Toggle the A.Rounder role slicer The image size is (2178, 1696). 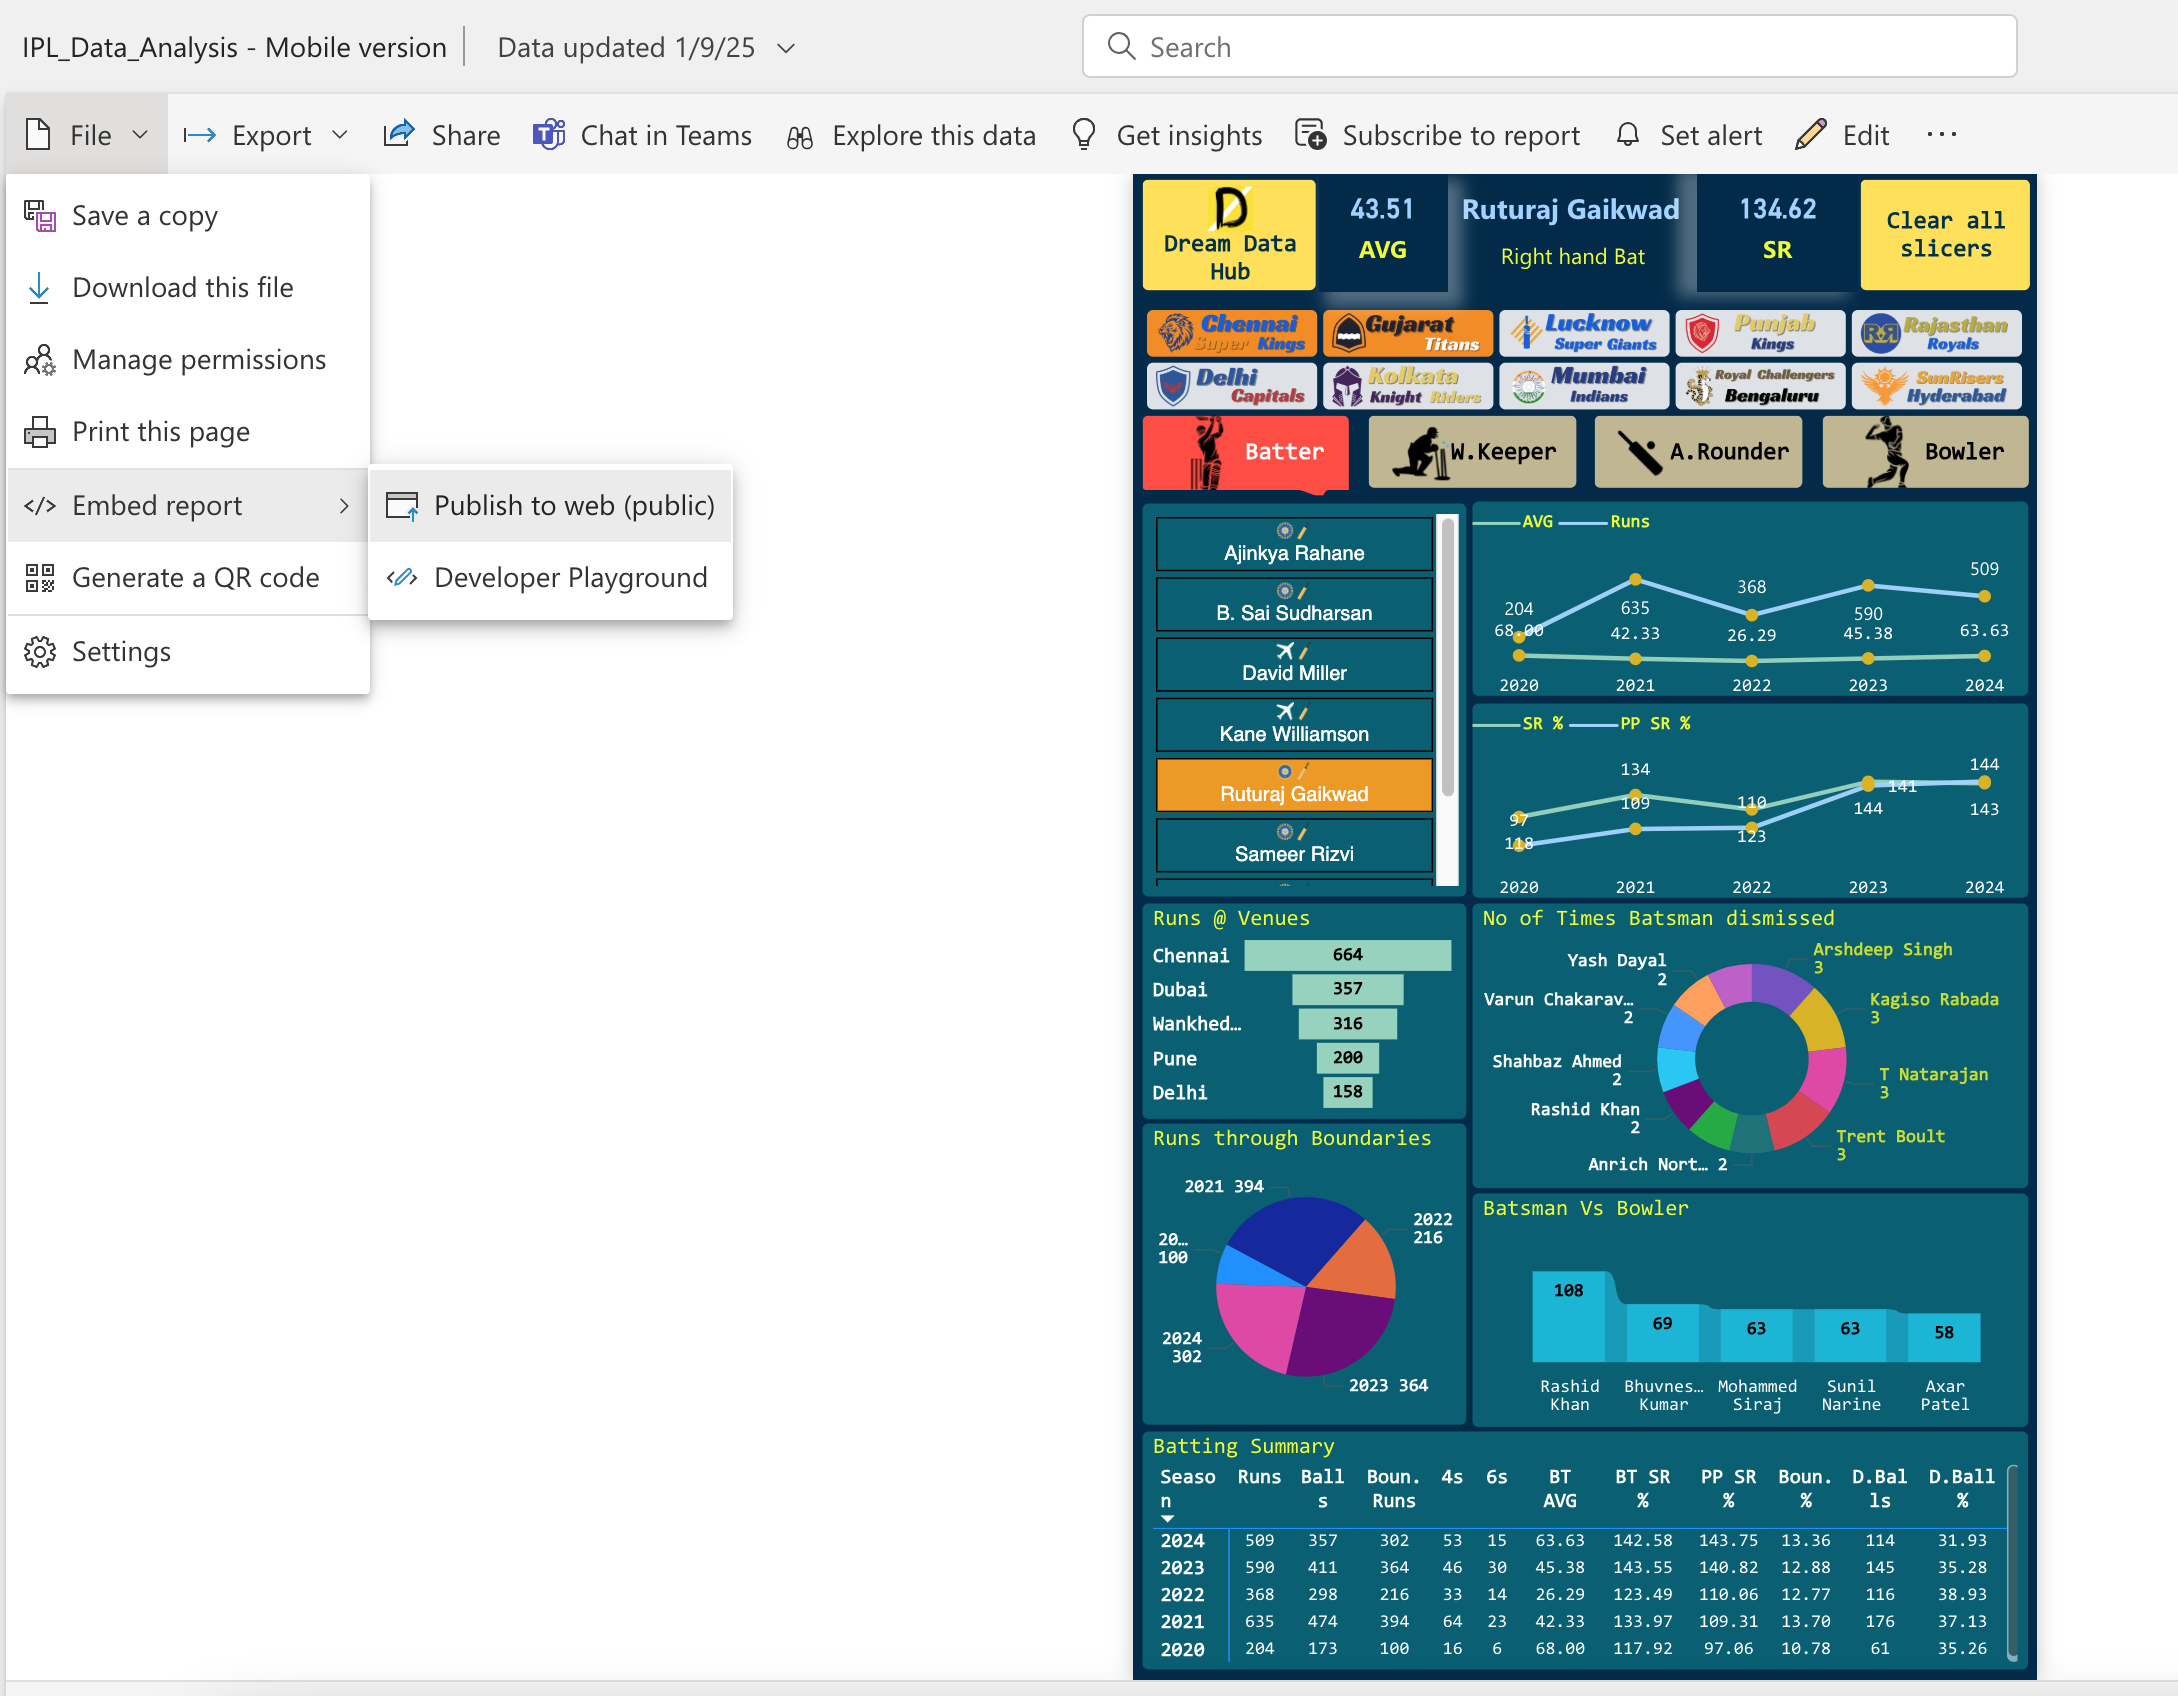pos(1698,453)
